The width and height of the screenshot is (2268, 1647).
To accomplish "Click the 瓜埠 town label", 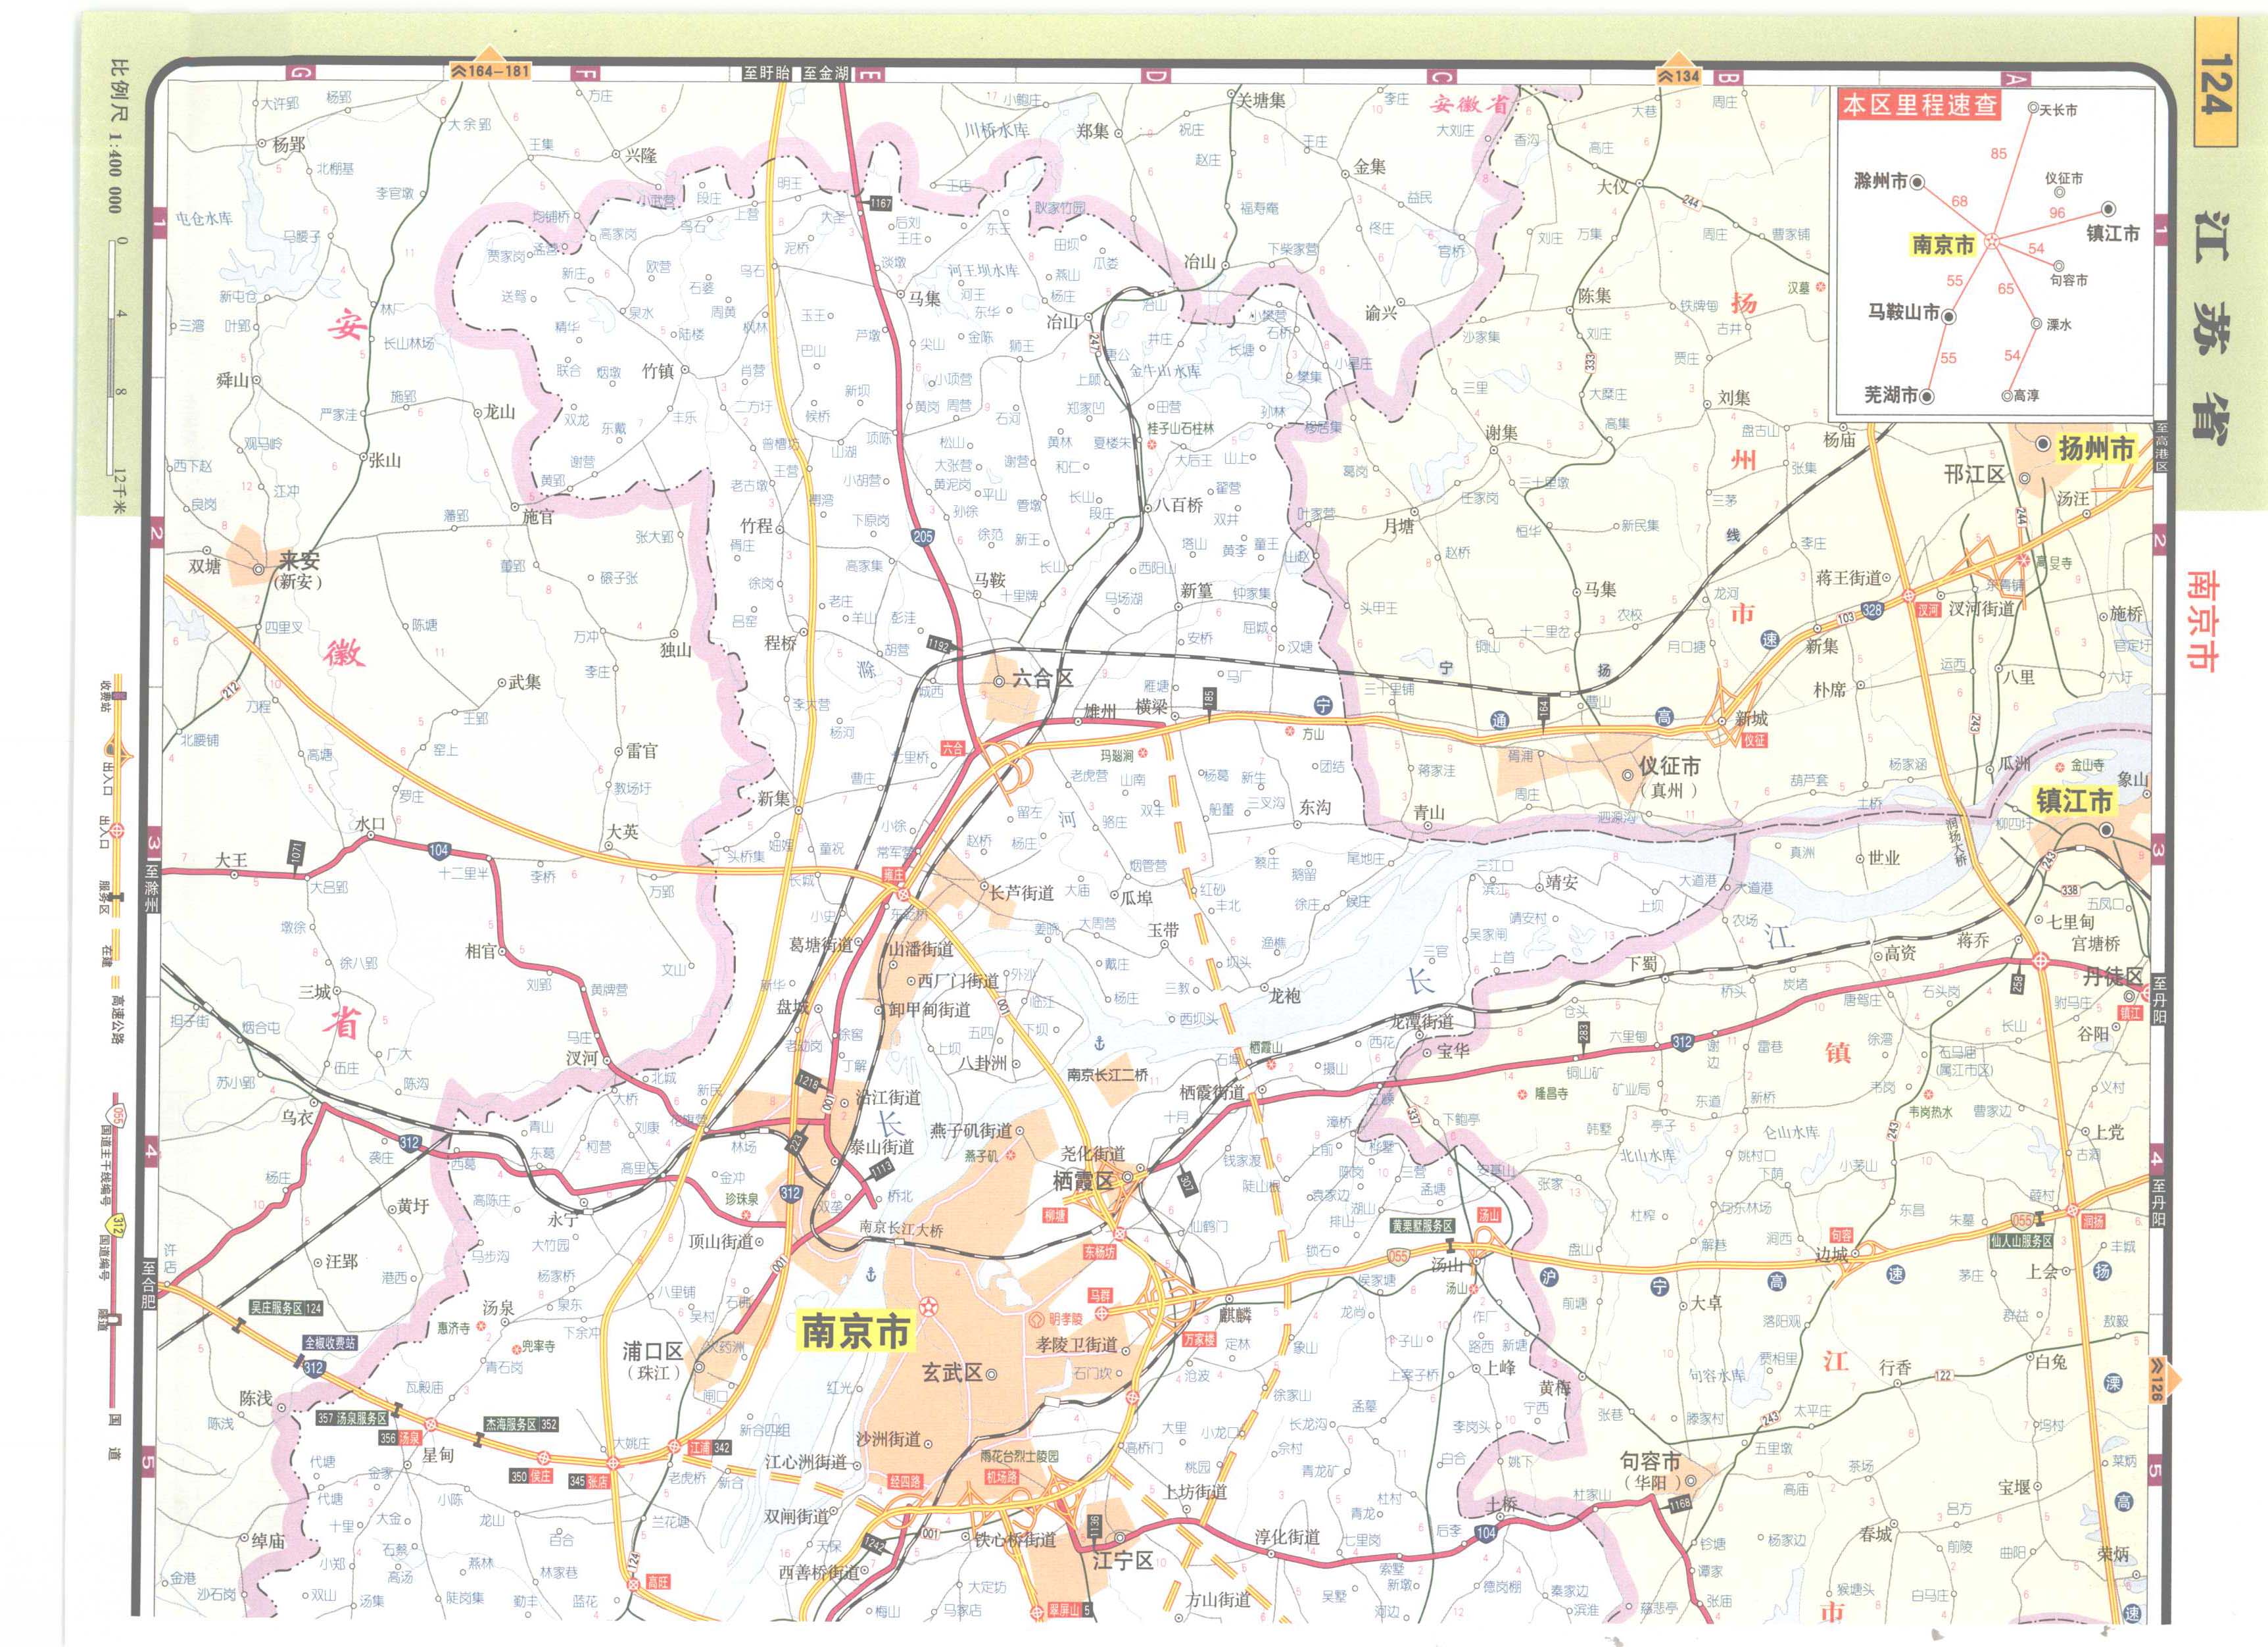I will tap(1137, 898).
